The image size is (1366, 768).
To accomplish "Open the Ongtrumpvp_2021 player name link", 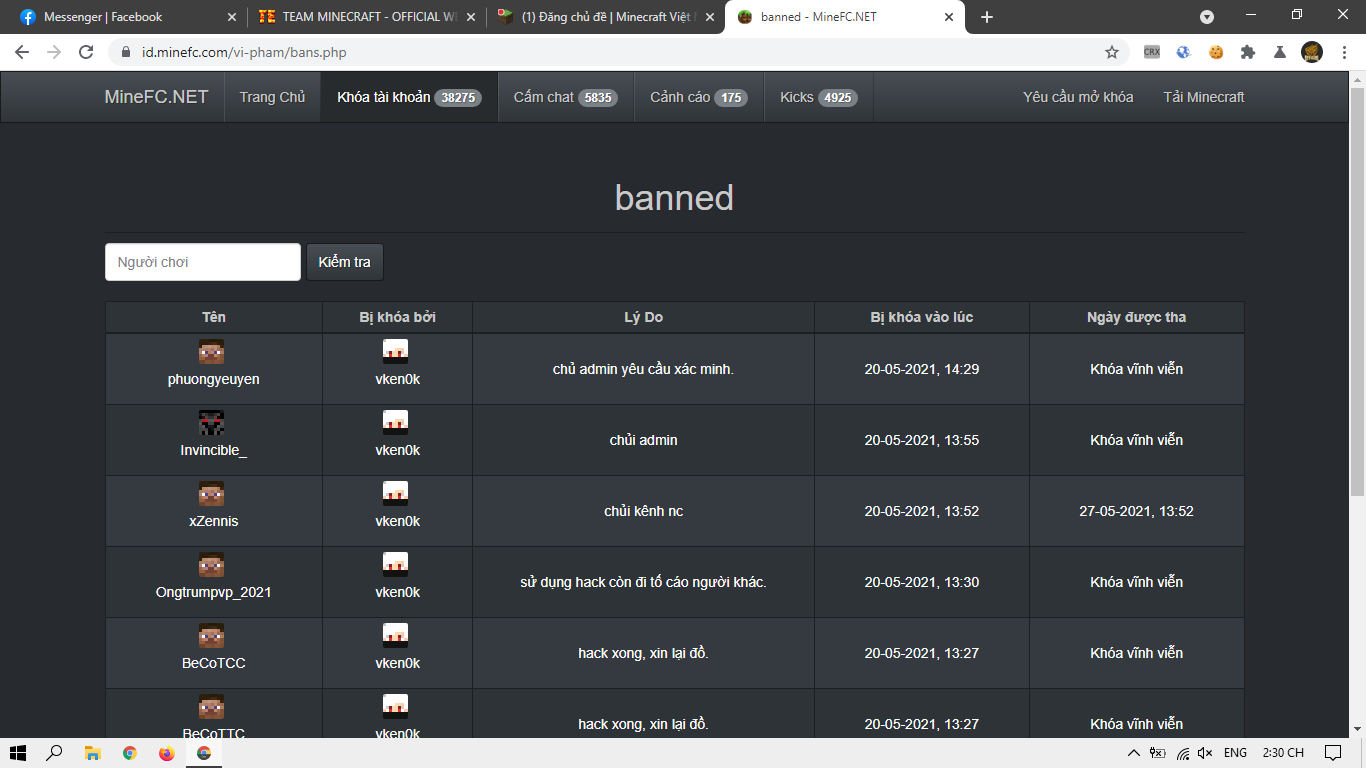I will [213, 592].
